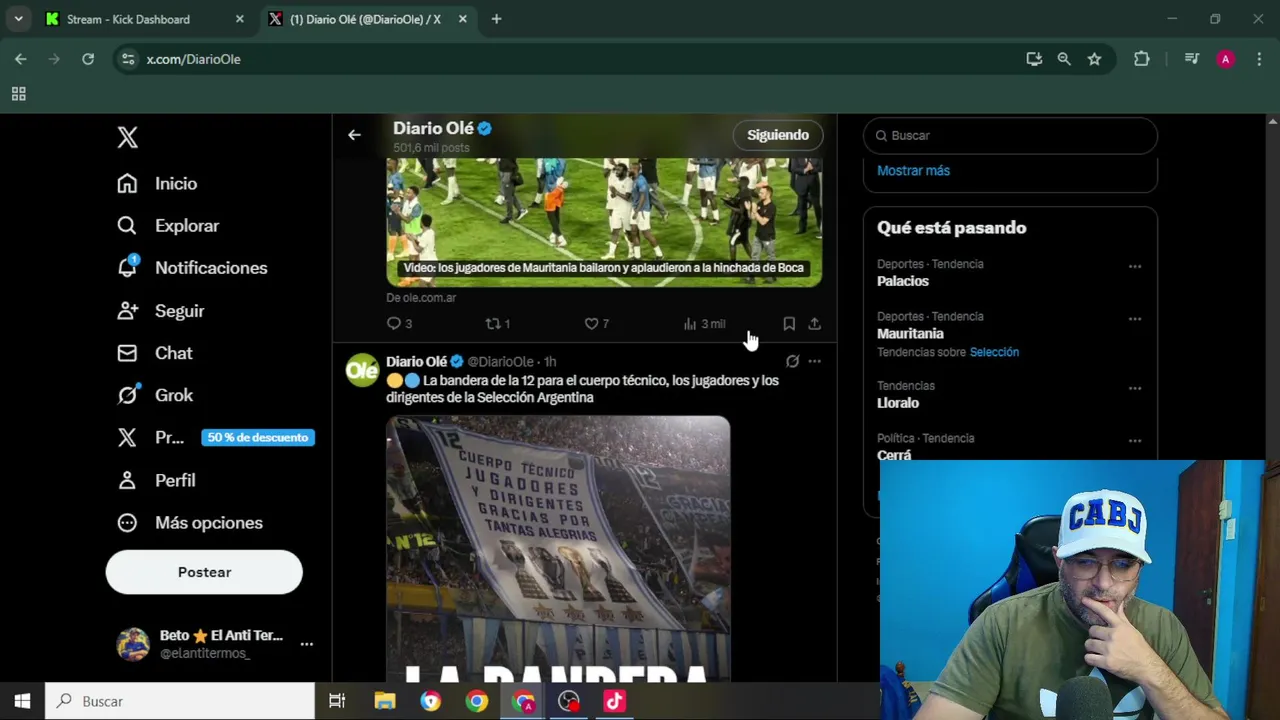Image resolution: width=1280 pixels, height=720 pixels.
Task: Open Windows Start menu
Action: click(x=22, y=701)
